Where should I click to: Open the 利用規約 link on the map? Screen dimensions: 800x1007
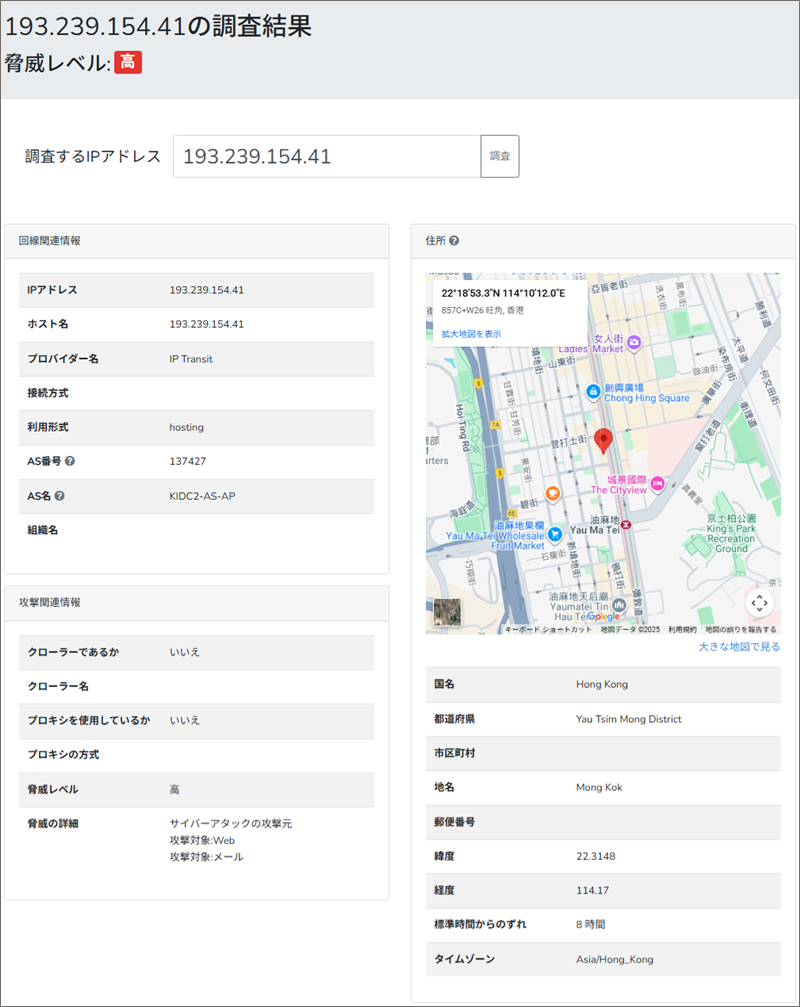coord(682,630)
